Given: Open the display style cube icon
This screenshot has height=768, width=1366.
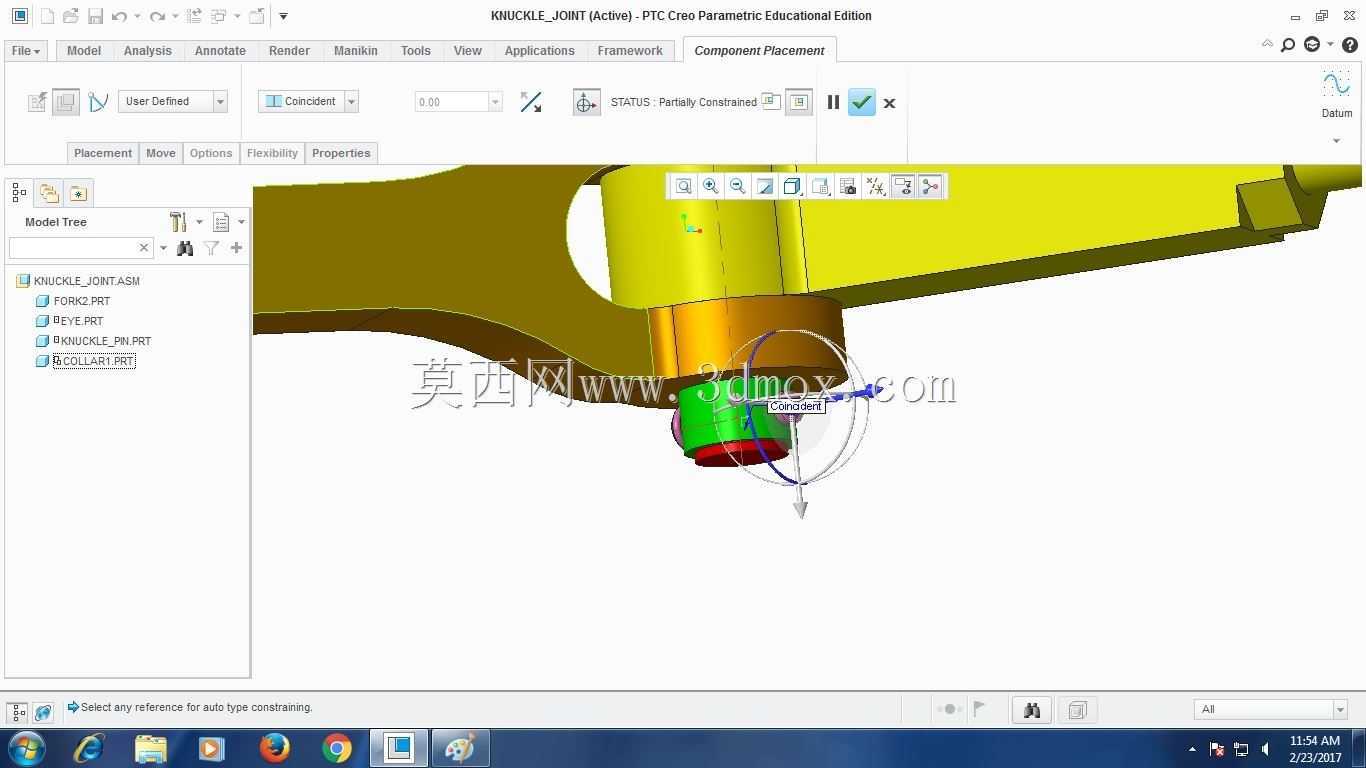Looking at the screenshot, I should (x=792, y=186).
